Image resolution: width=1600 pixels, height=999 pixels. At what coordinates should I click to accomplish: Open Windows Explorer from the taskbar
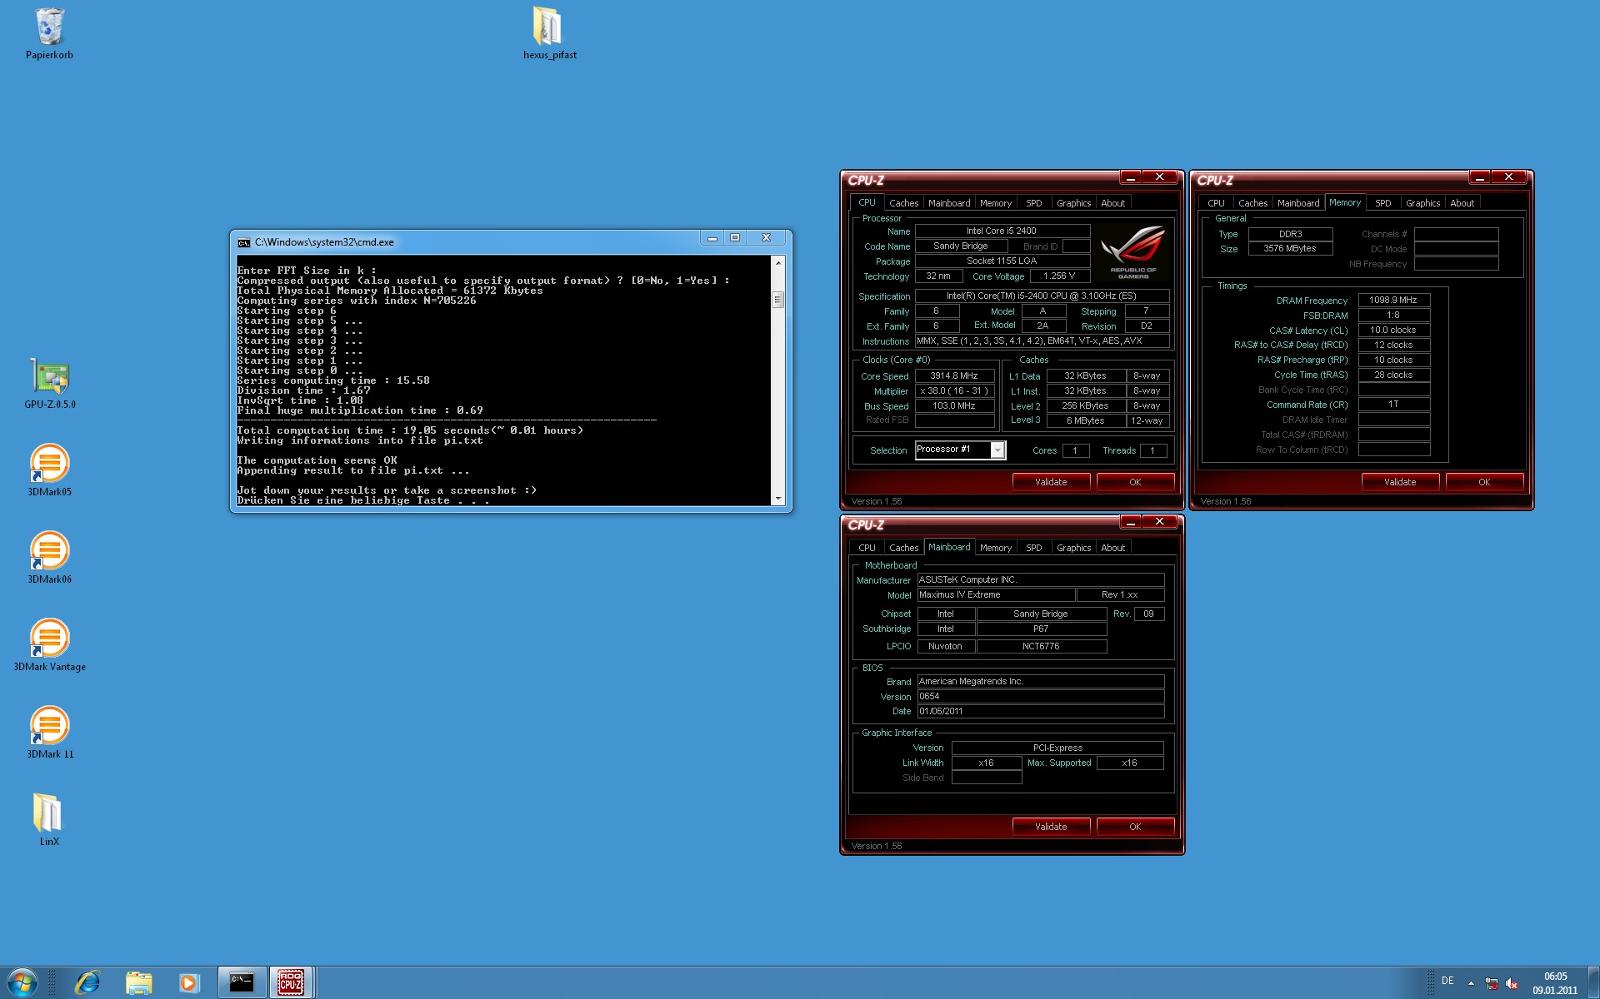click(139, 982)
